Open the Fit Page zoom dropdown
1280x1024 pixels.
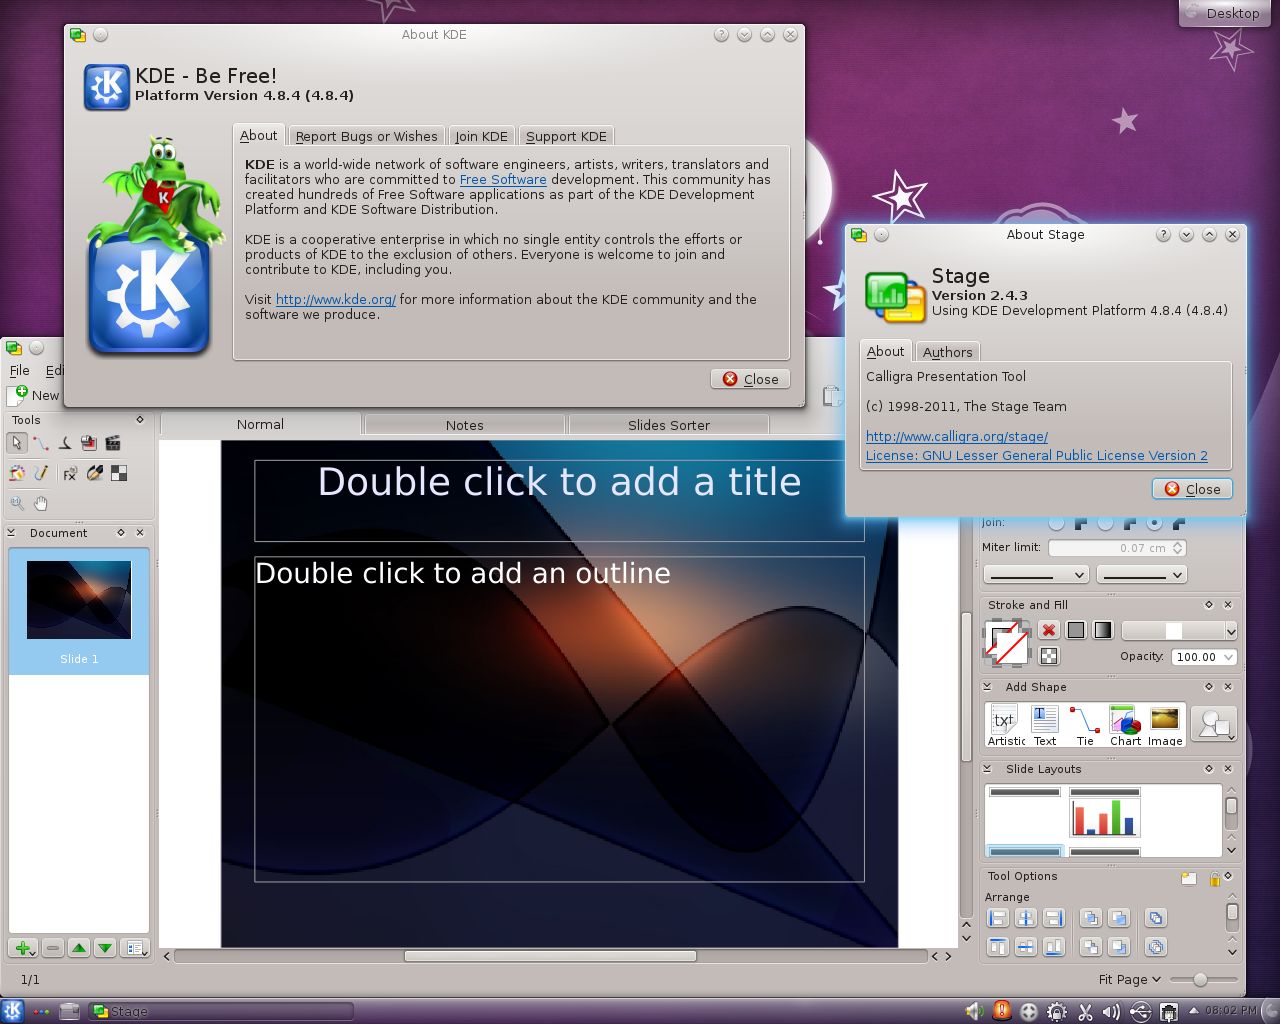1130,979
